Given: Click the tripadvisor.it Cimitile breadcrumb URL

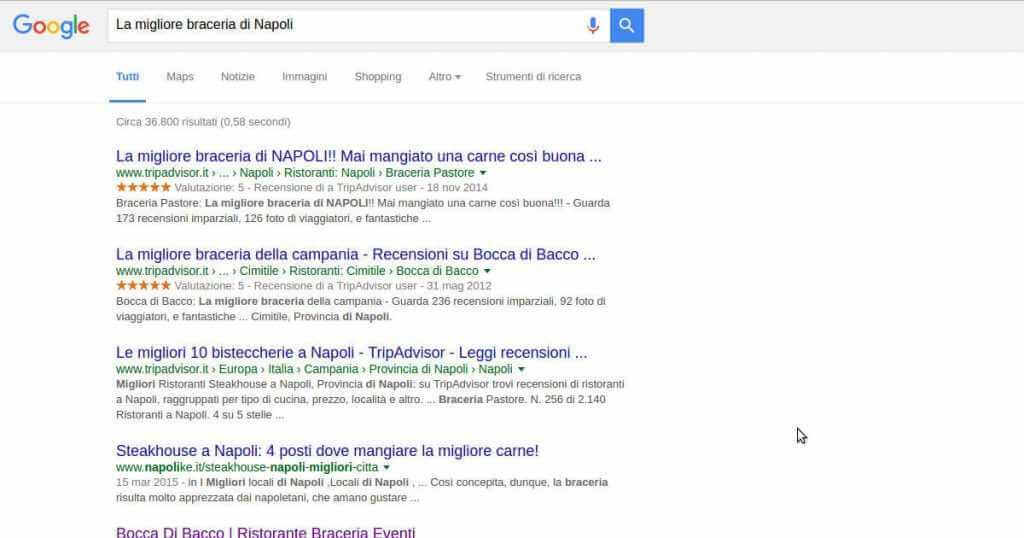Looking at the screenshot, I should point(297,271).
